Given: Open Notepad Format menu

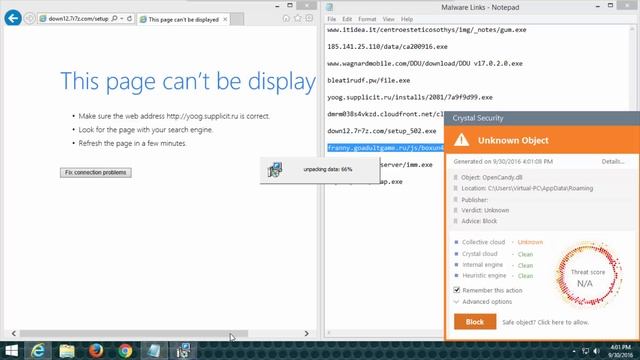Looking at the screenshot, I should pyautogui.click(x=367, y=19).
